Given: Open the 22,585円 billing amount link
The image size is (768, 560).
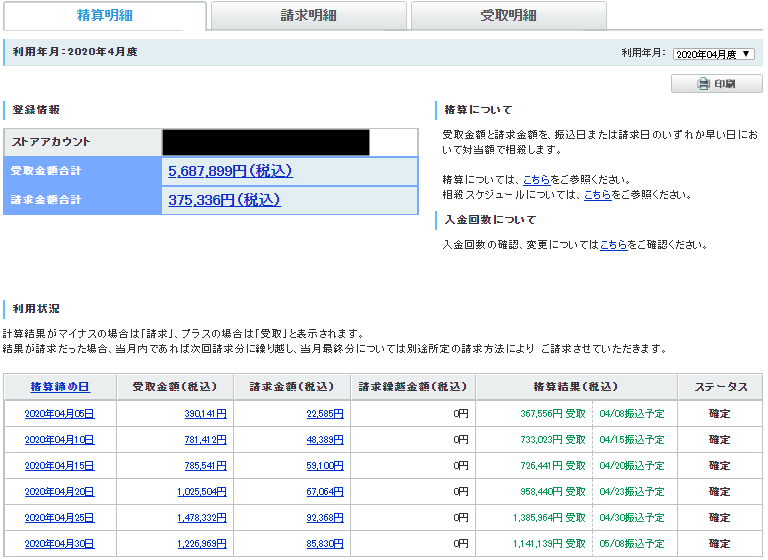Looking at the screenshot, I should point(325,414).
